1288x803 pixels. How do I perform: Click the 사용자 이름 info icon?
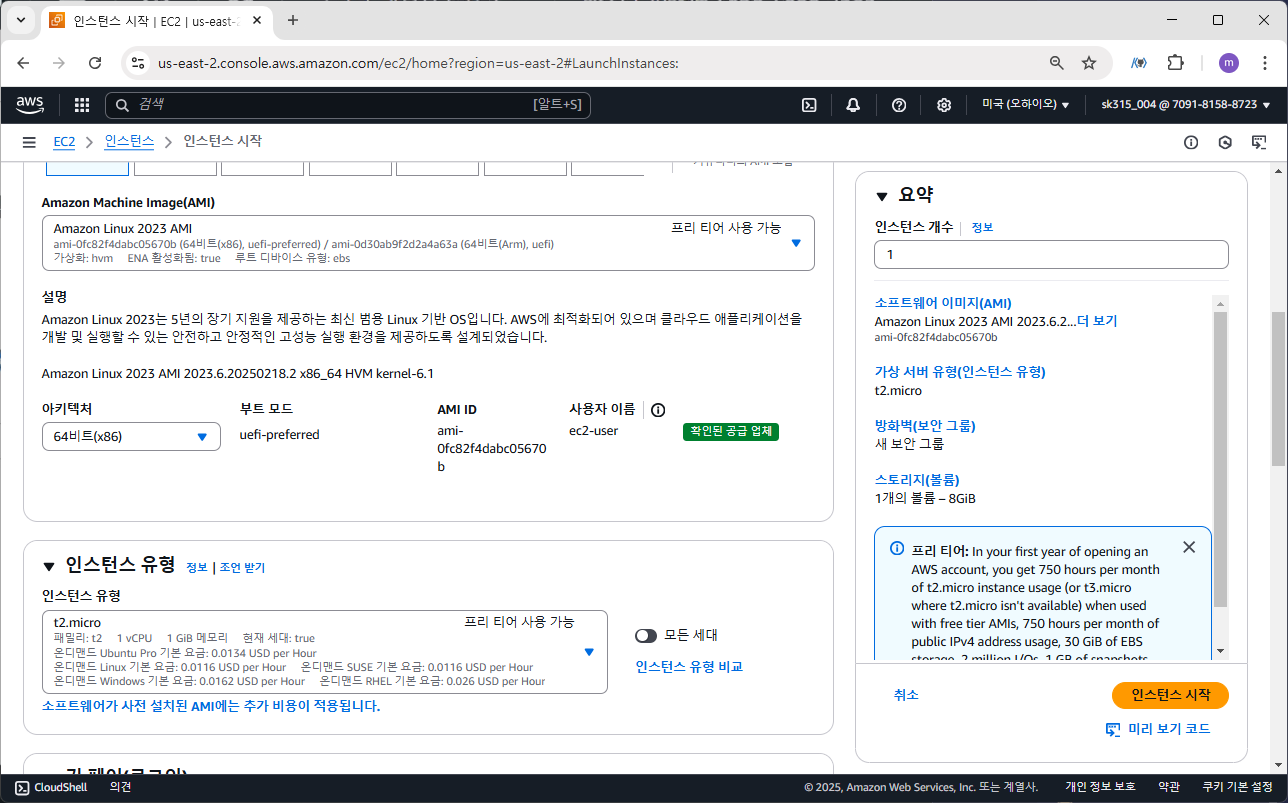[x=658, y=409]
